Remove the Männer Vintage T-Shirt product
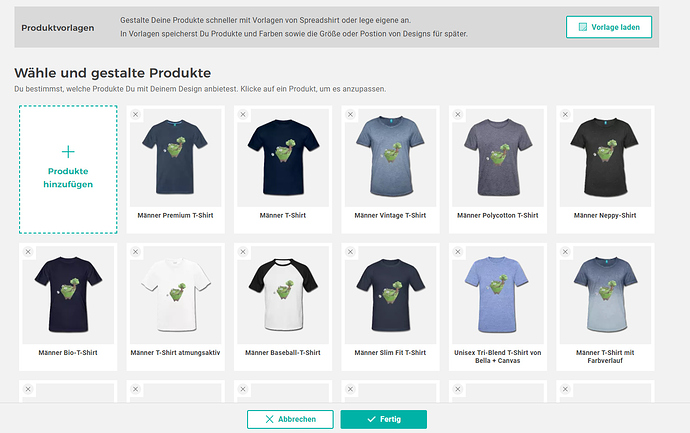 (351, 115)
